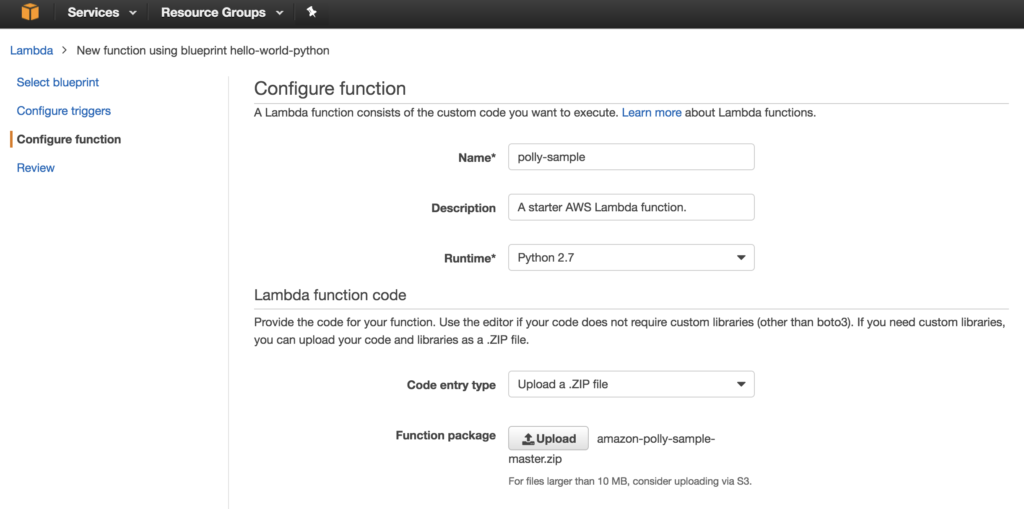Click the Configure function page heading

pos(330,88)
